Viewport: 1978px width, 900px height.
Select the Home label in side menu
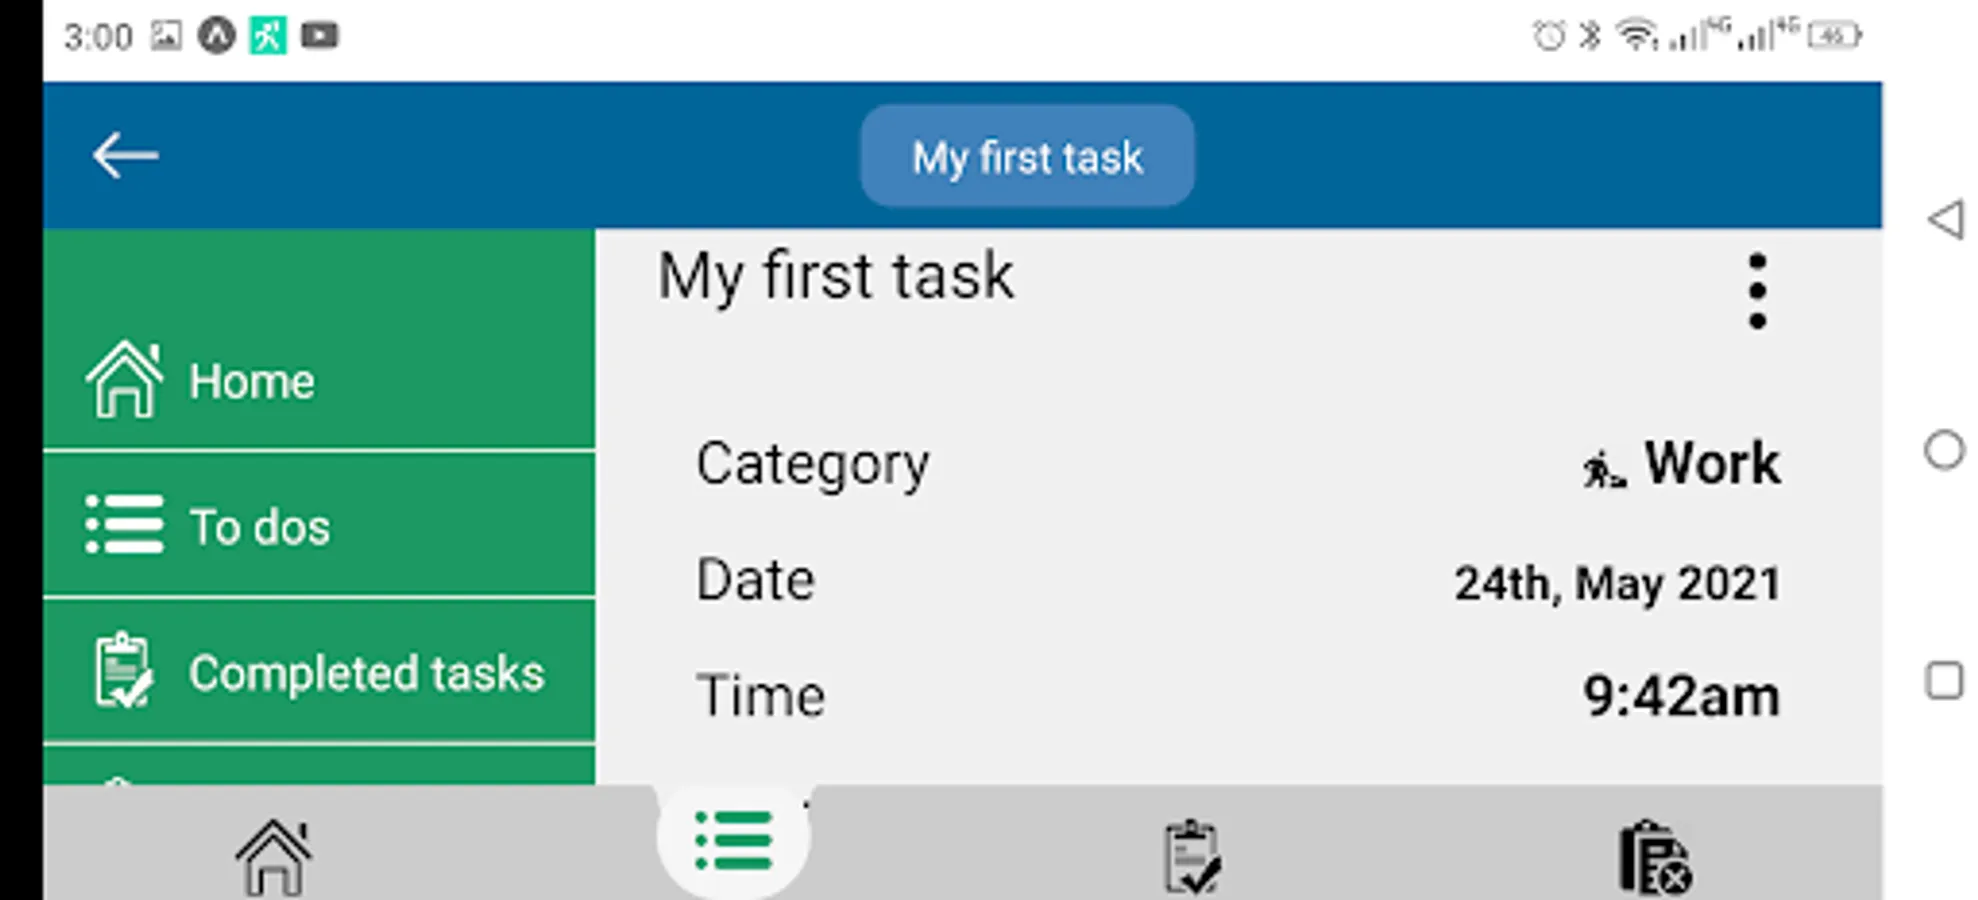point(252,381)
